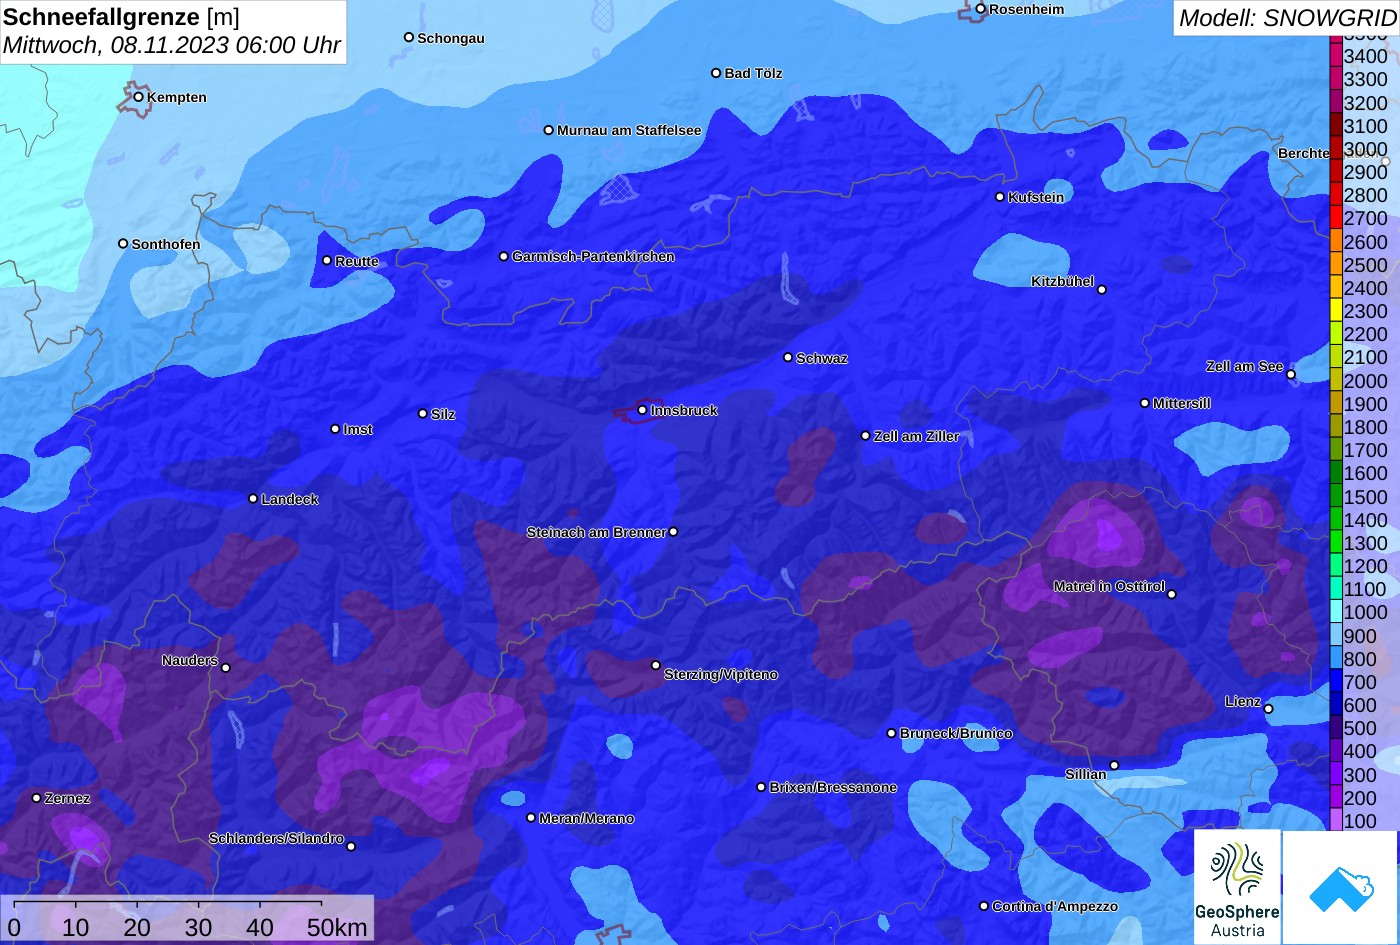Click the Sonthofen town label
Viewport: 1400px width, 945px height.
click(x=166, y=244)
